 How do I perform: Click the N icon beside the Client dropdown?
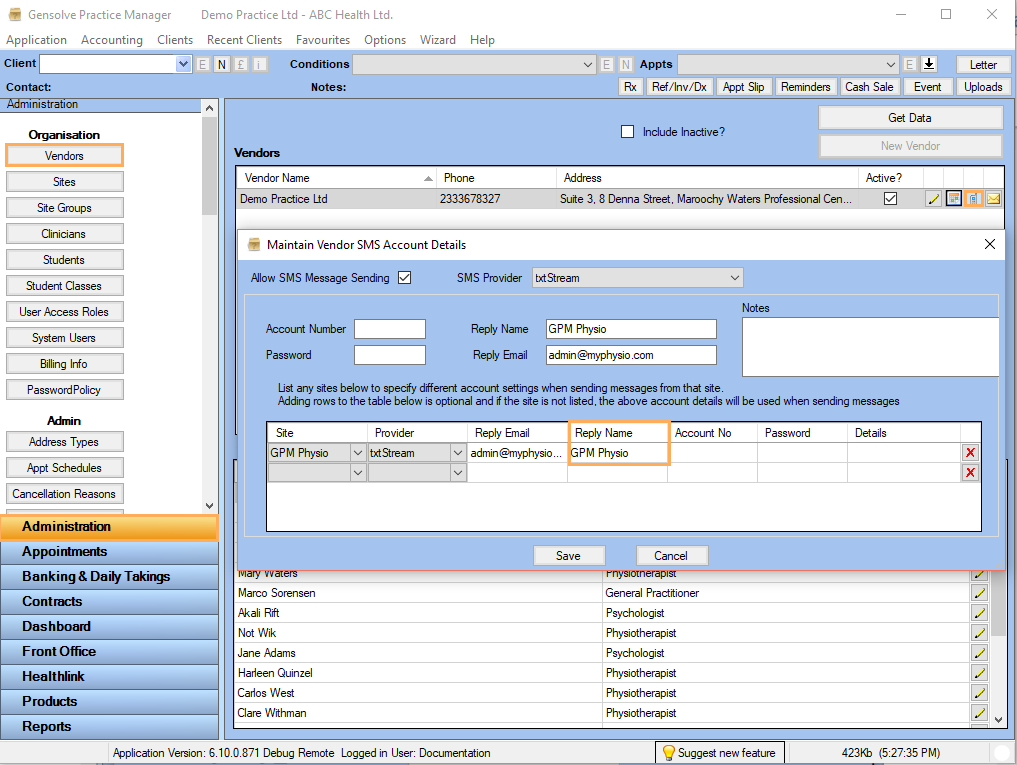click(221, 63)
